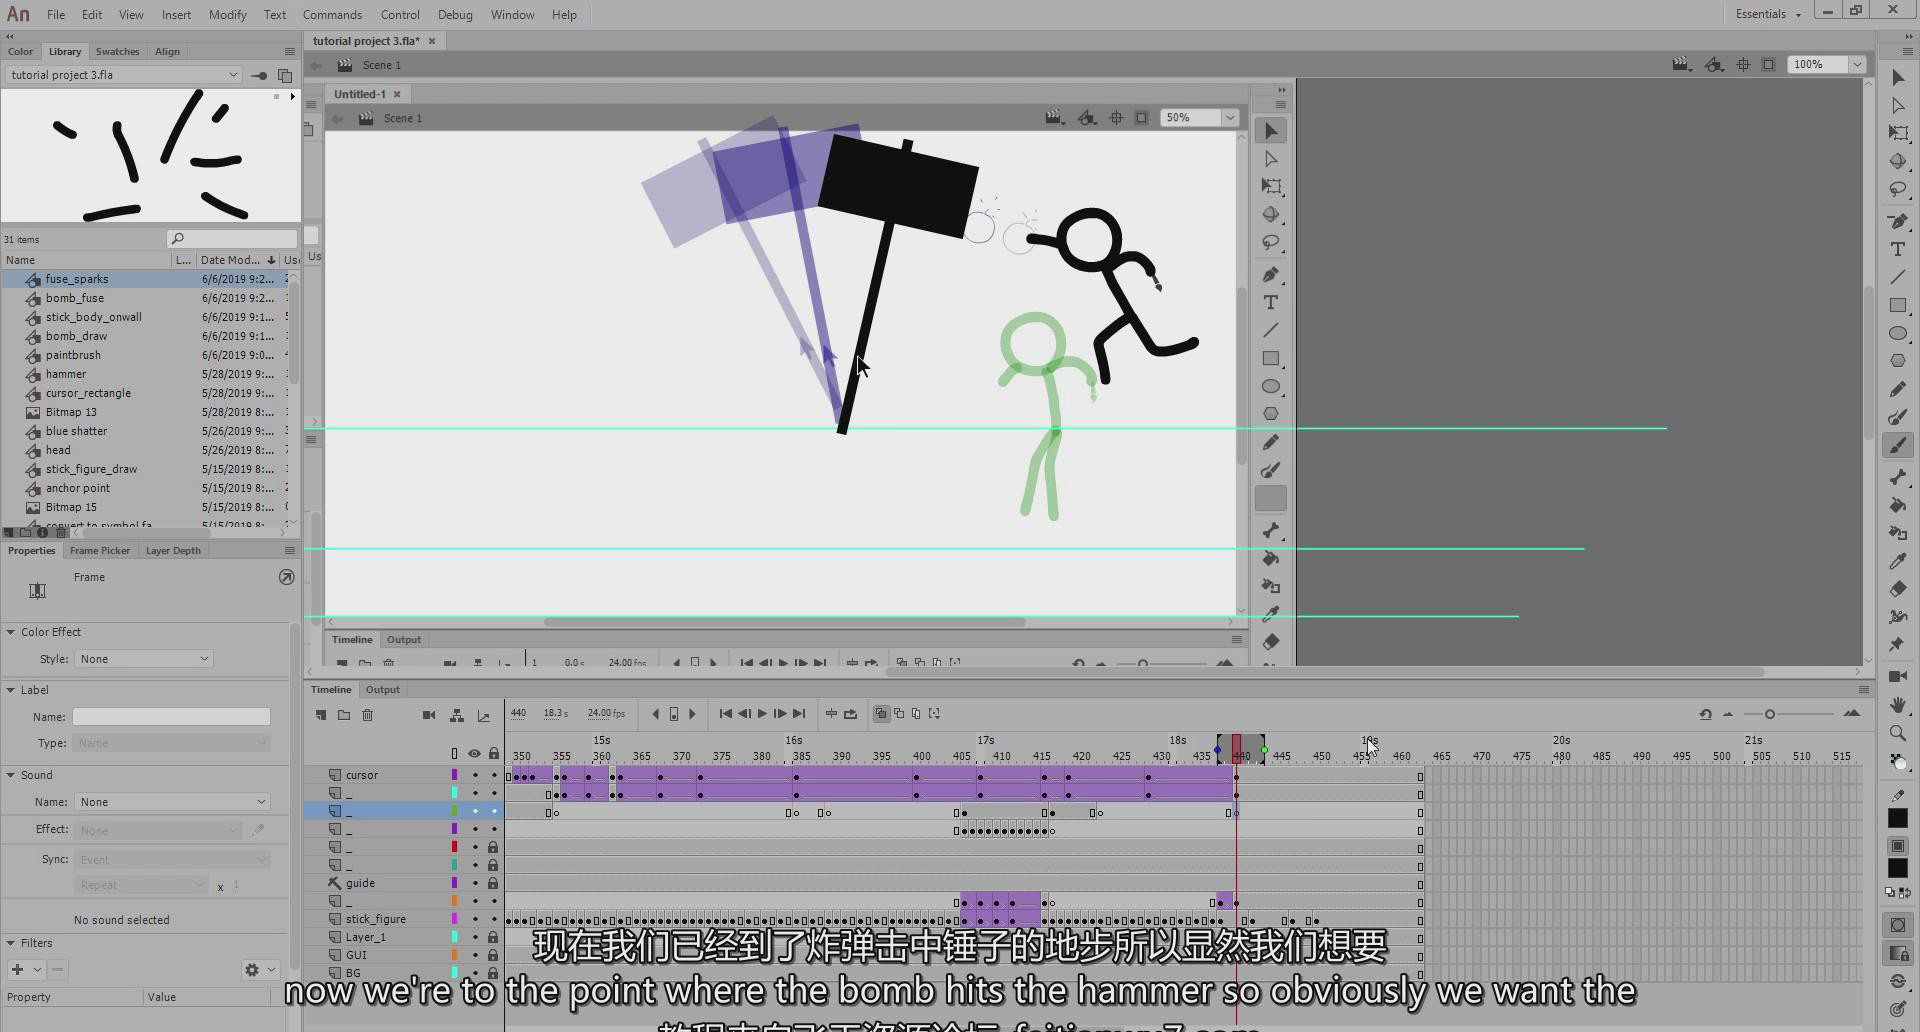The height and width of the screenshot is (1032, 1920).
Task: Collapse the Filters section
Action: 11,943
